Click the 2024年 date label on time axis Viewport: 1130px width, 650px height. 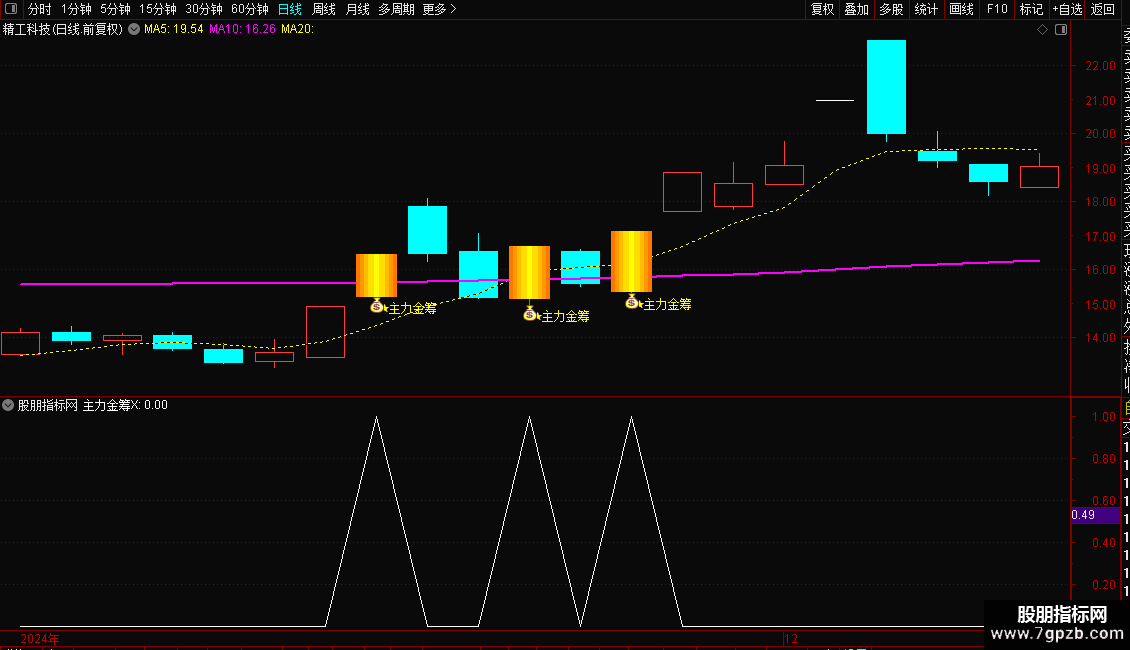[40, 638]
